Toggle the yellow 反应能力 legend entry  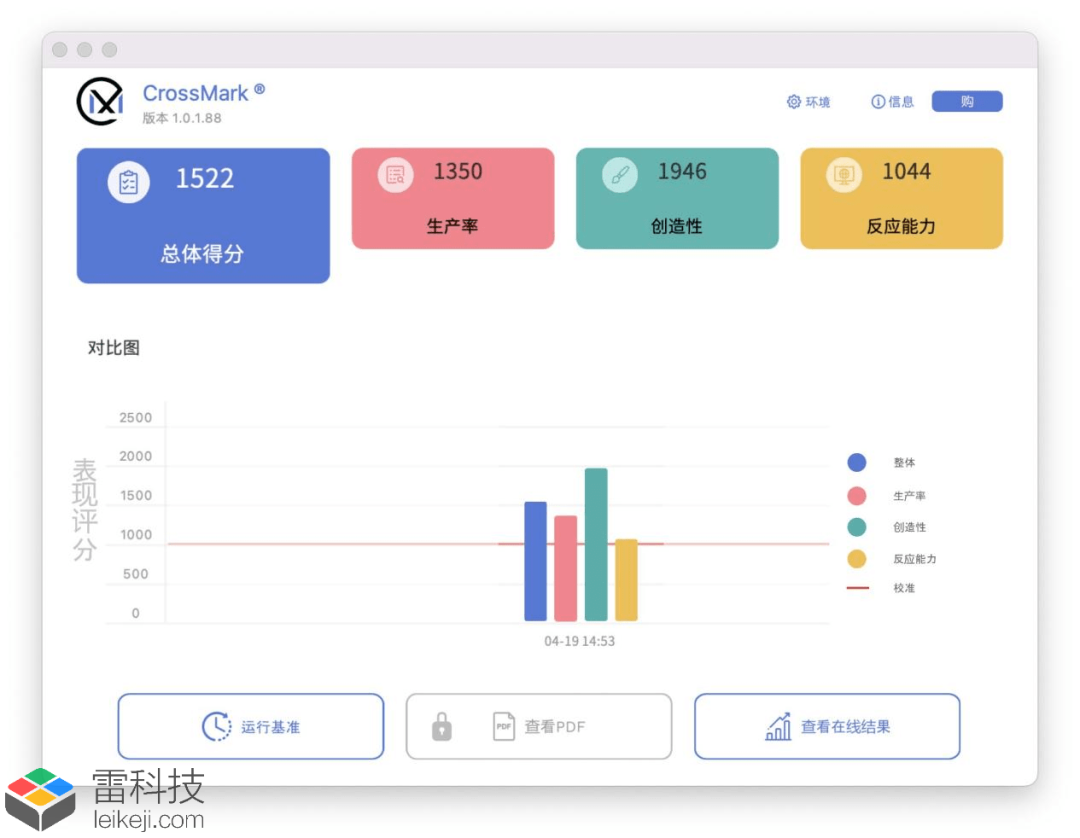pos(891,558)
